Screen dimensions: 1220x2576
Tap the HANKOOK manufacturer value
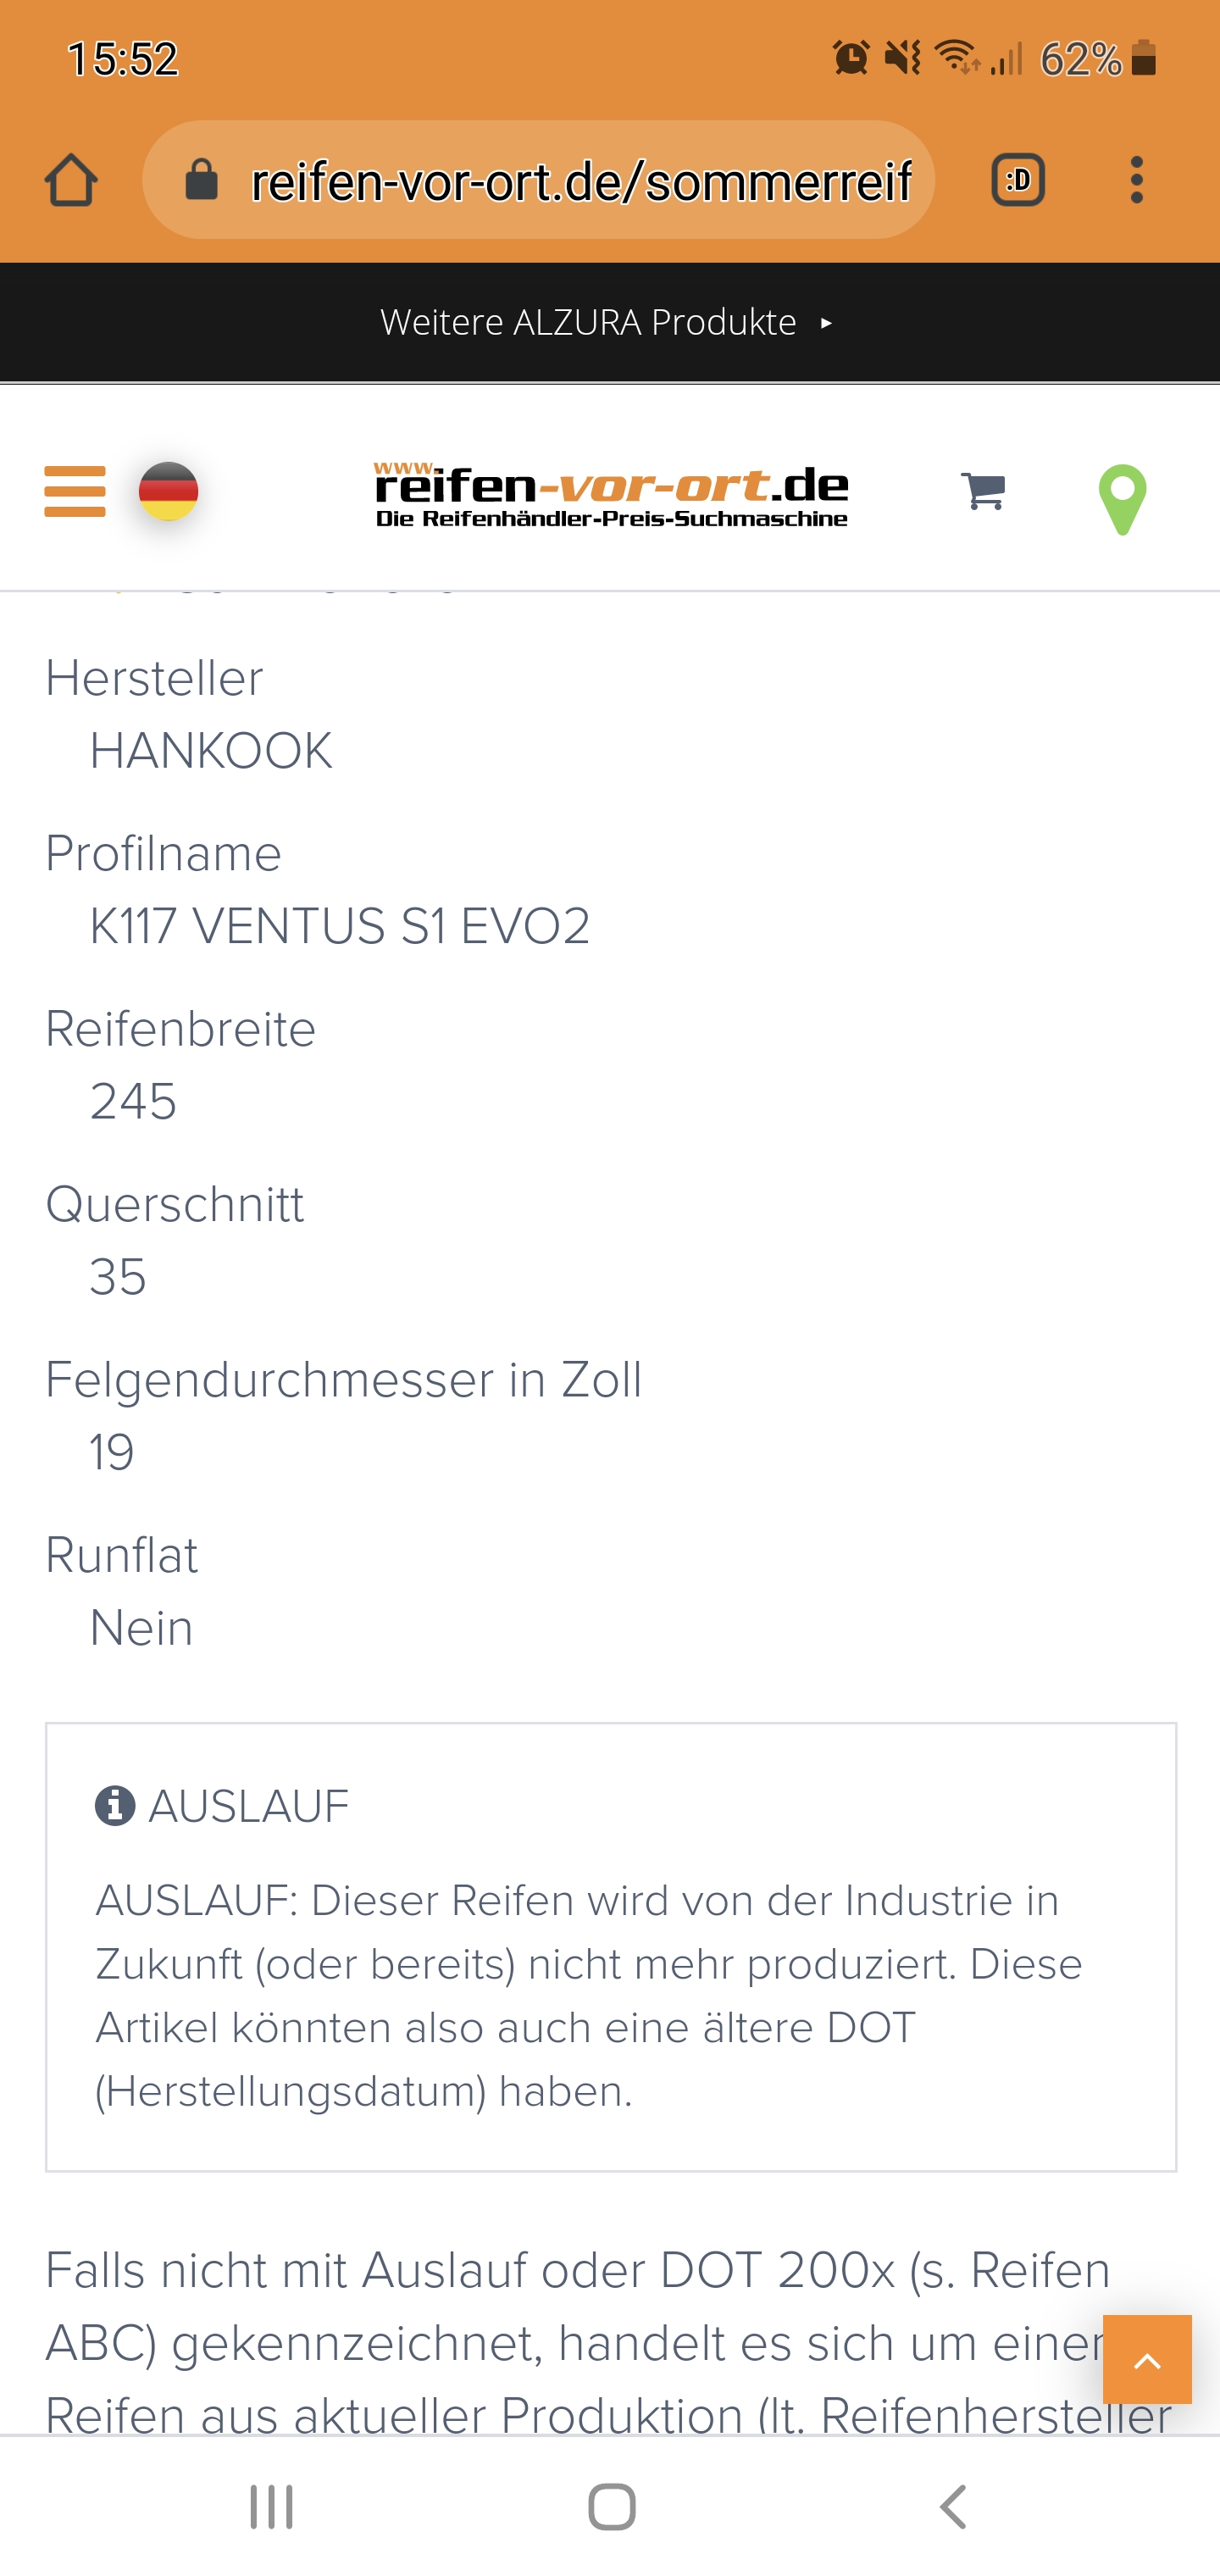tap(211, 751)
